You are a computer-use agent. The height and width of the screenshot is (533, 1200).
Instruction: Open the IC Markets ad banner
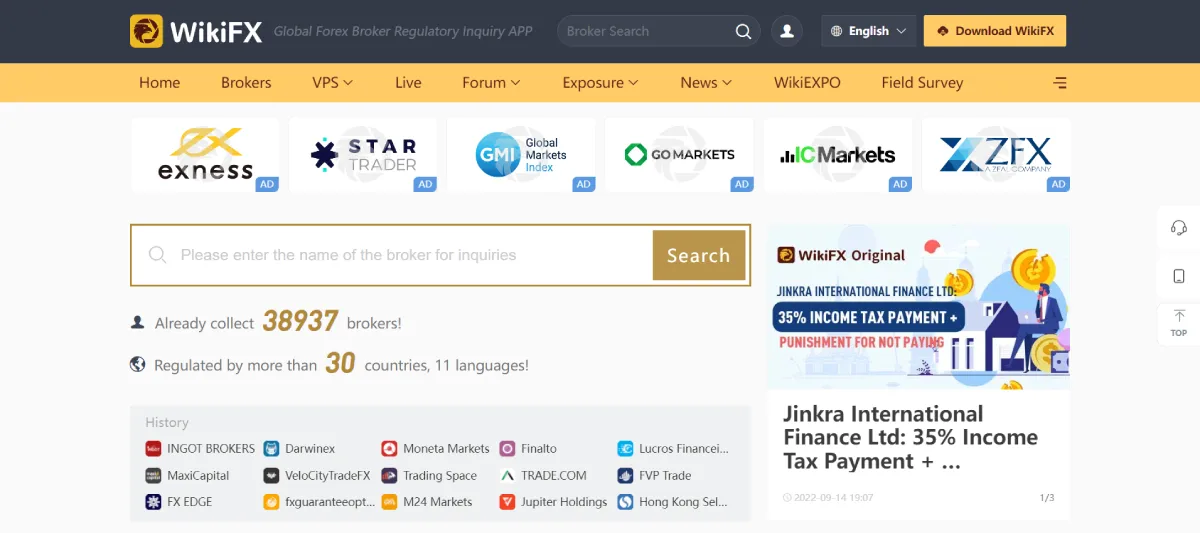[838, 155]
